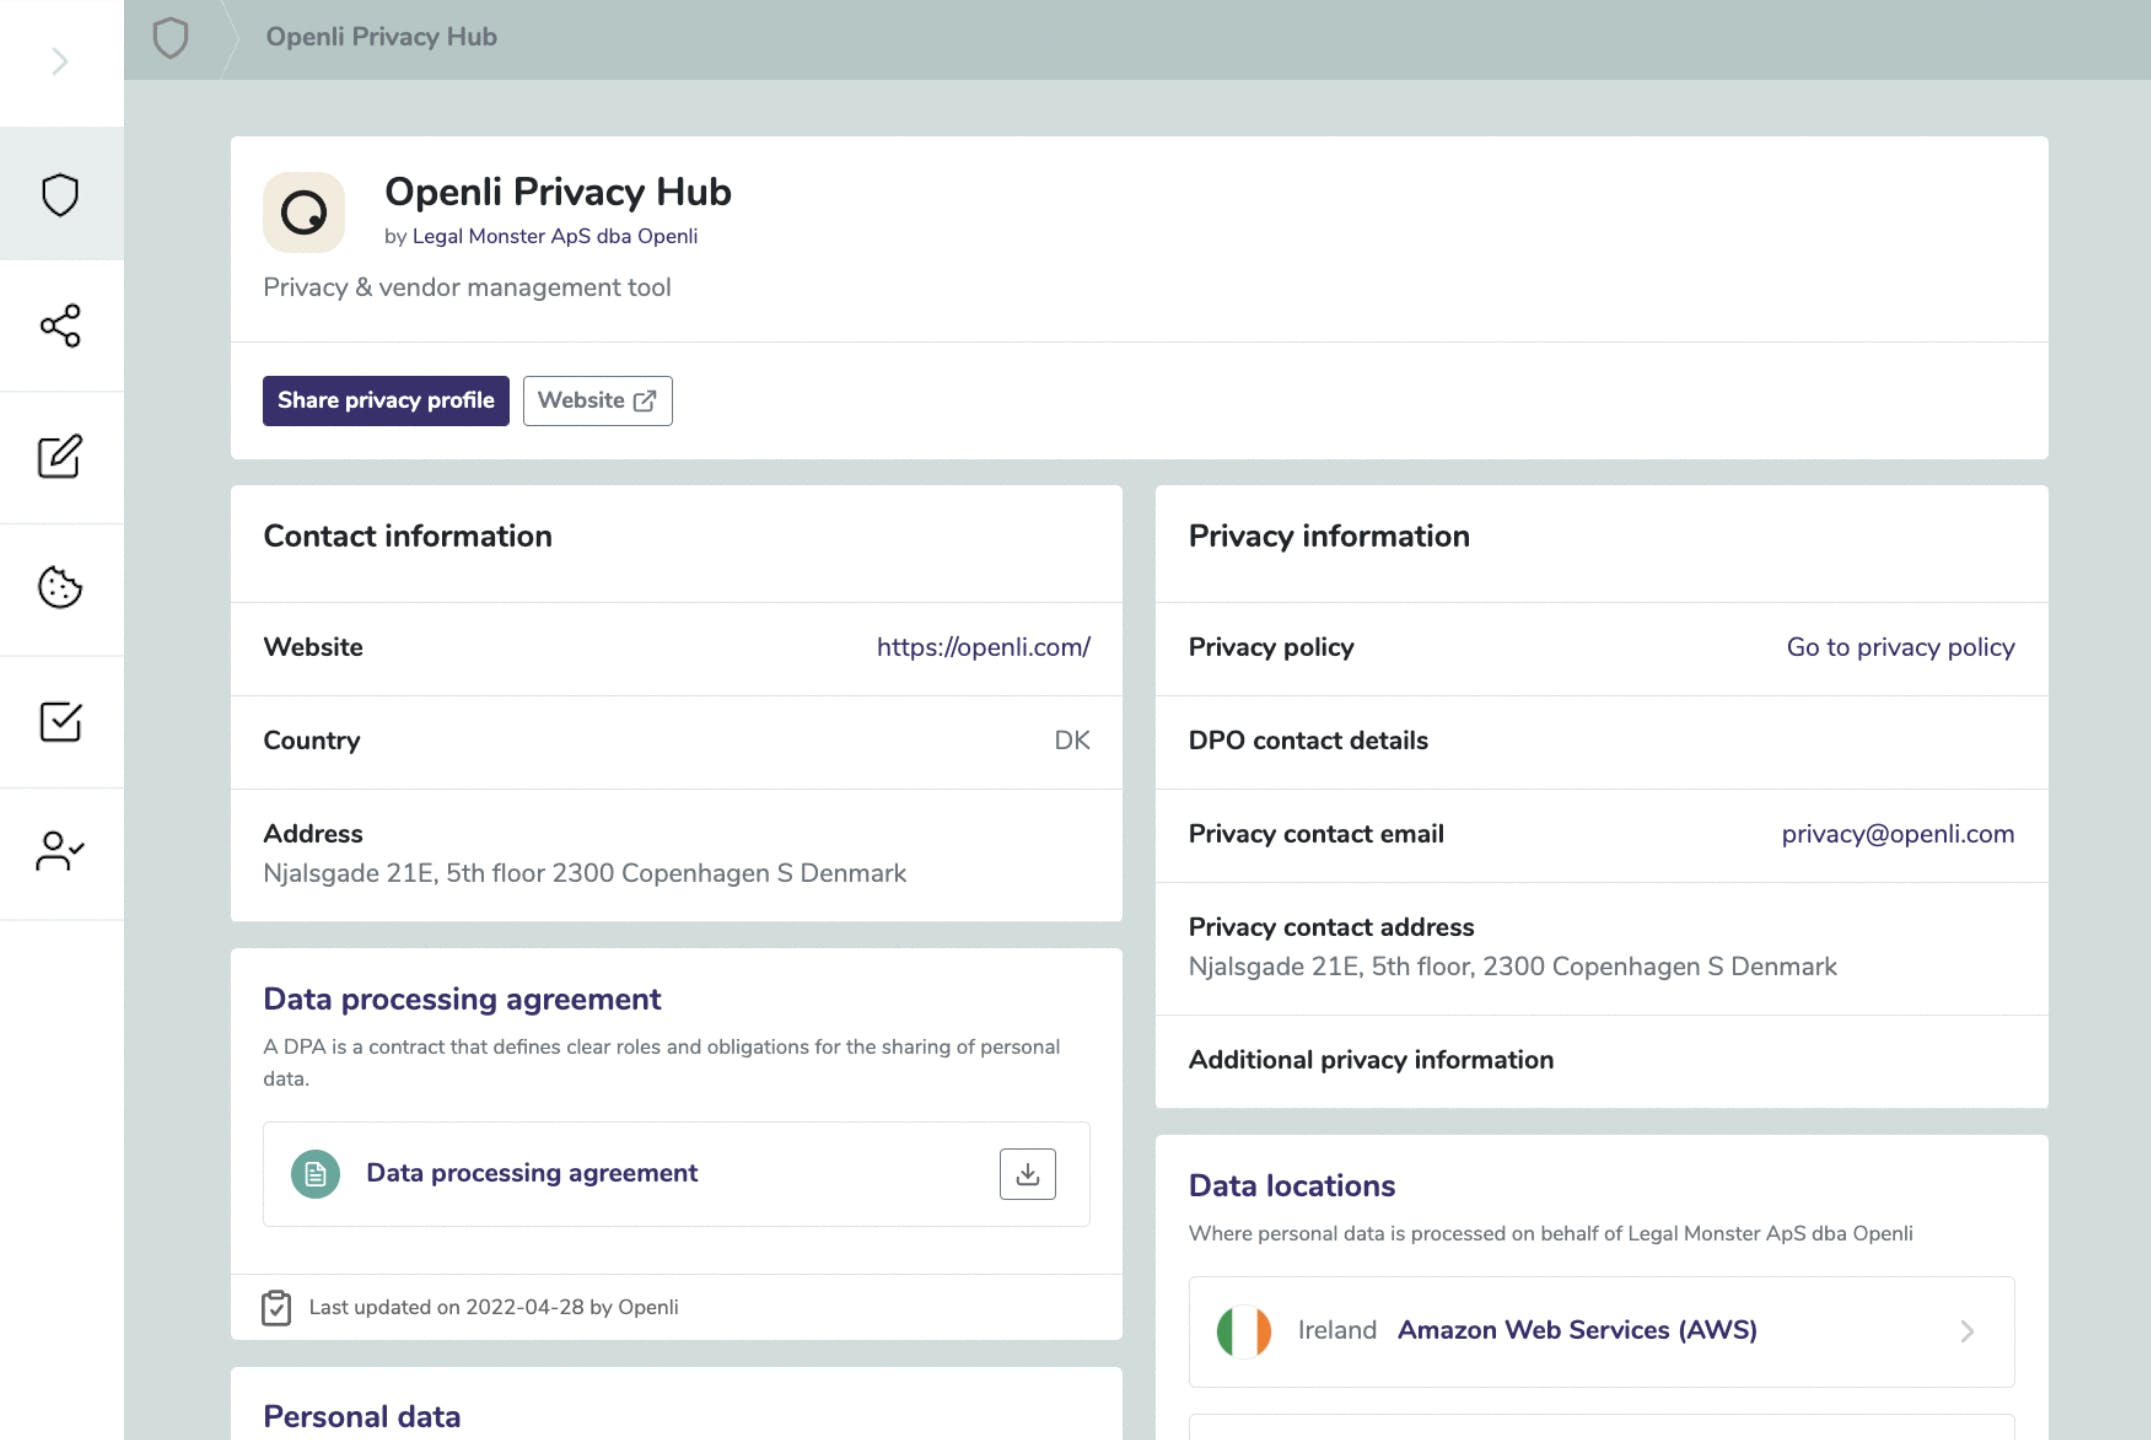The height and width of the screenshot is (1440, 2151).
Task: Open the cookie sidebar icon
Action: [60, 588]
